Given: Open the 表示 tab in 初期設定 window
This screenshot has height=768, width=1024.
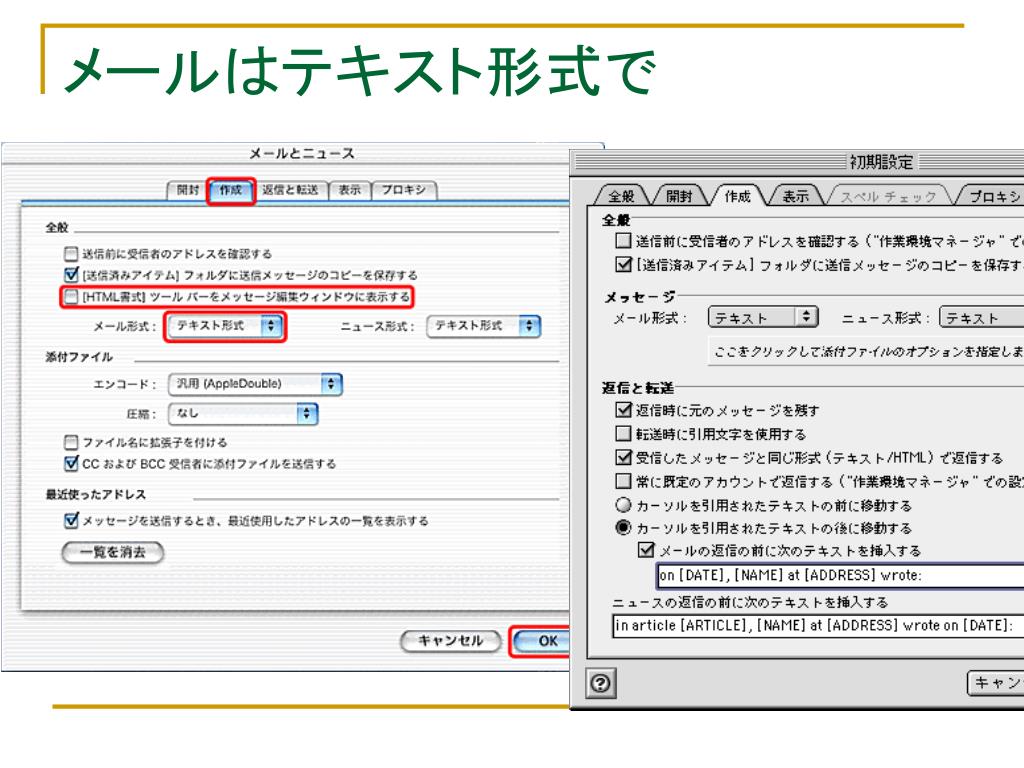Looking at the screenshot, I should point(795,196).
